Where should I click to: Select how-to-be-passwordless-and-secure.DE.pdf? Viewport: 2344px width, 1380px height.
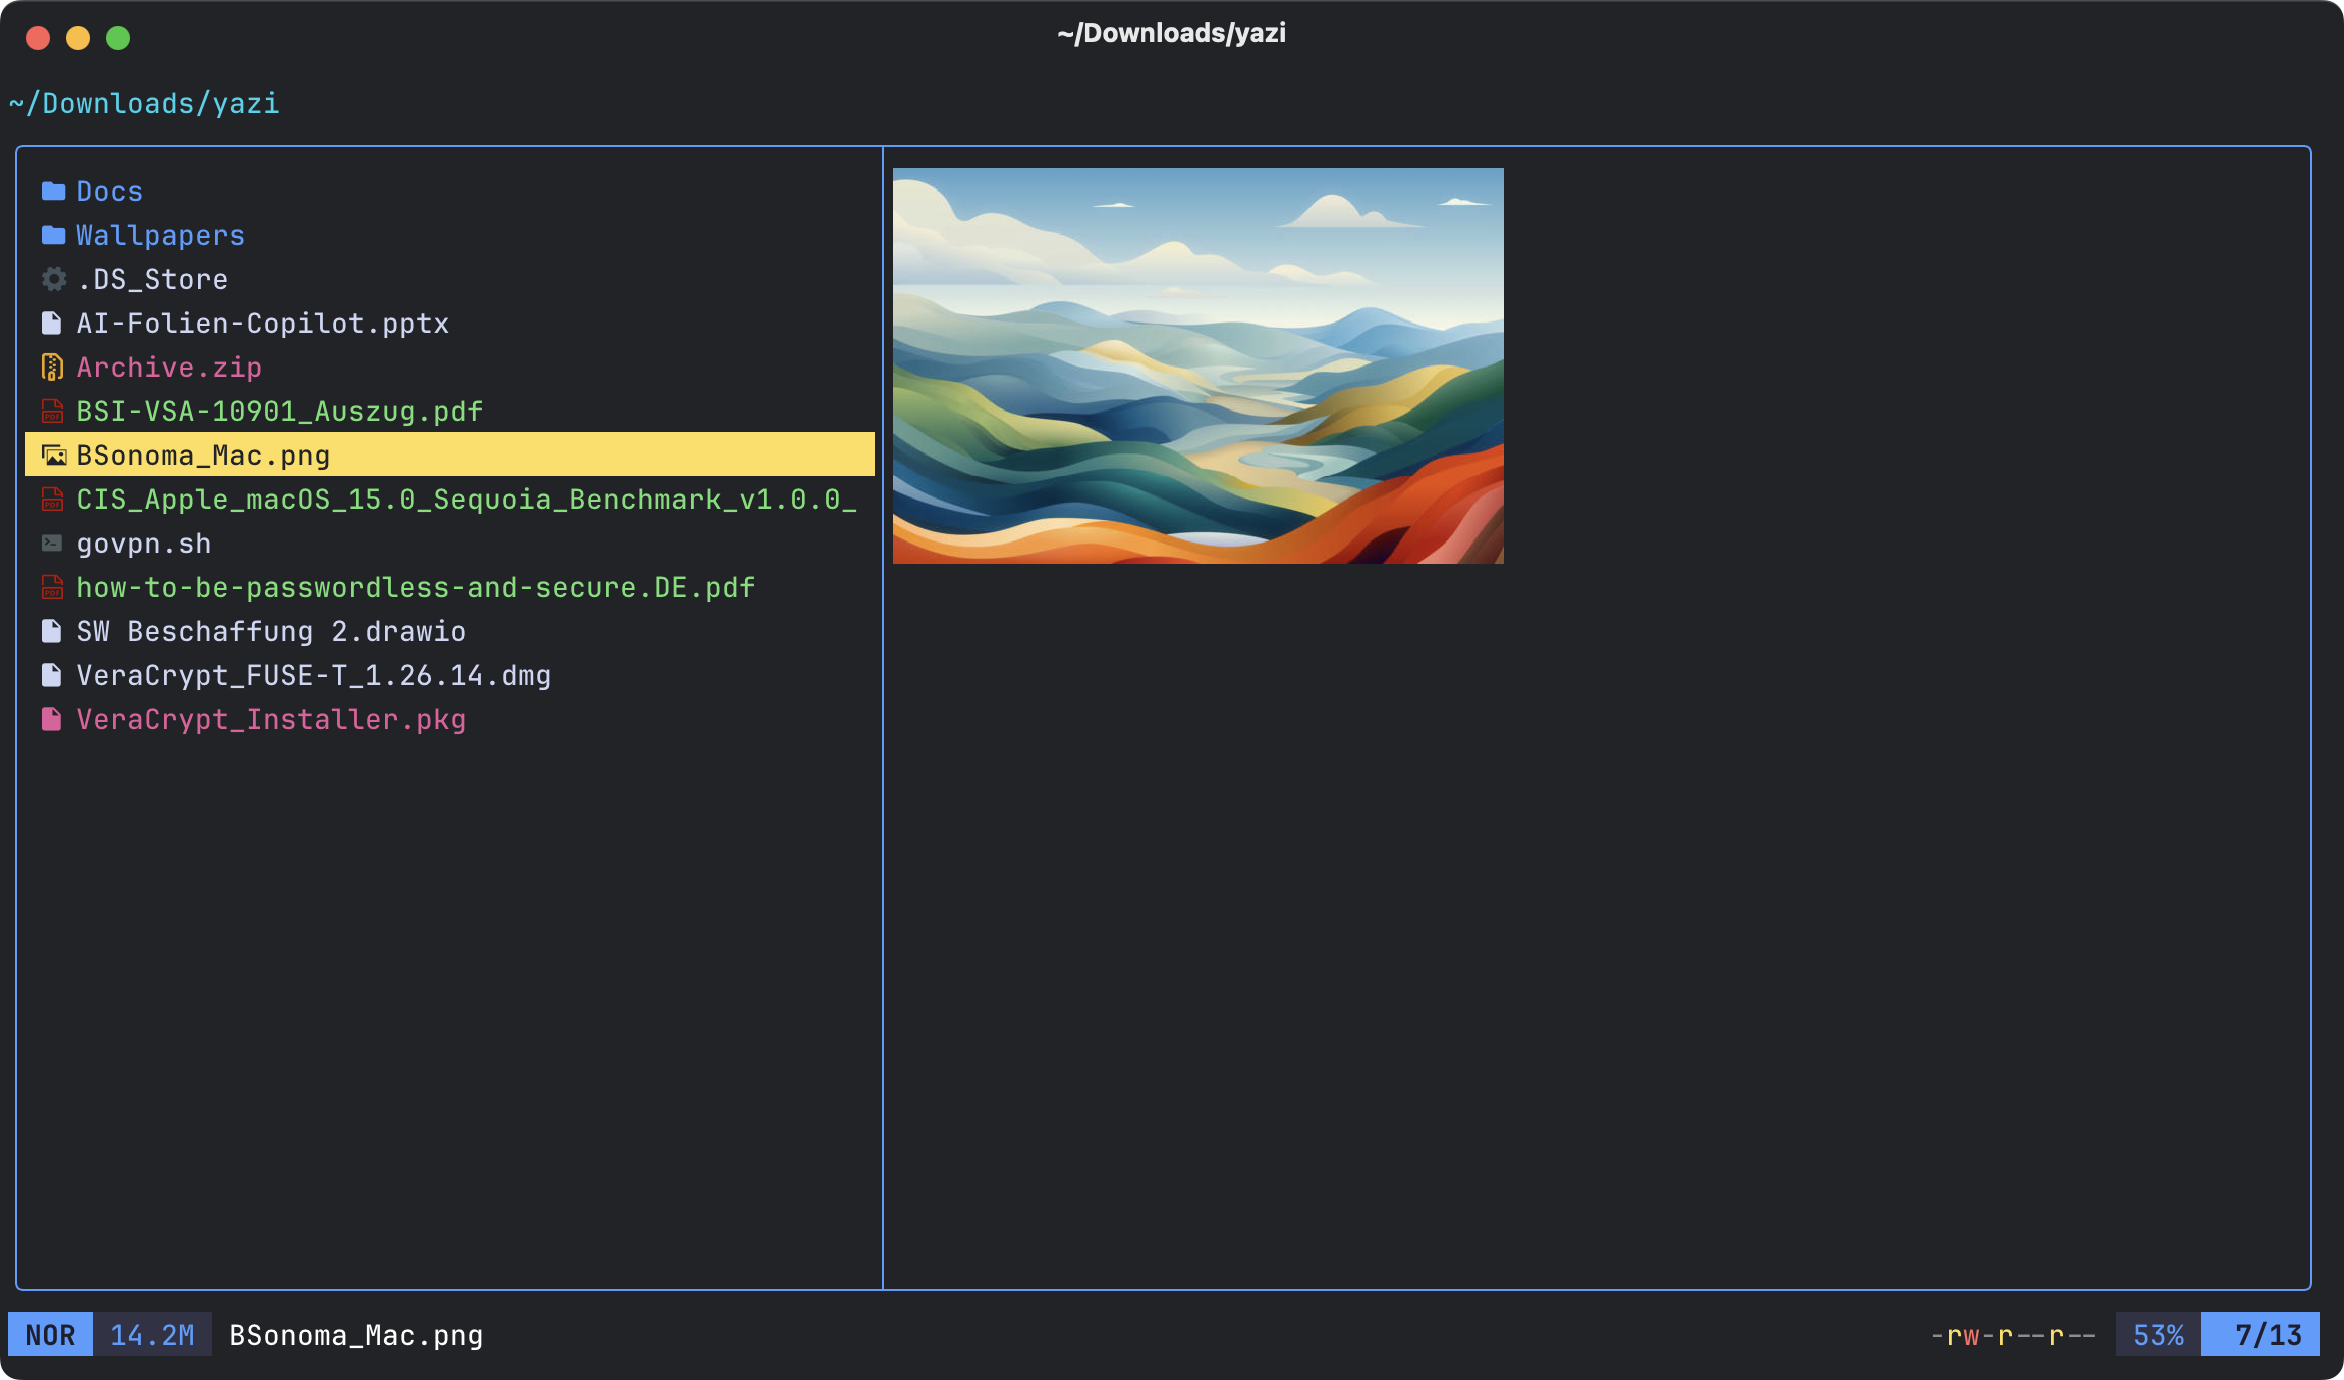pyautogui.click(x=416, y=587)
